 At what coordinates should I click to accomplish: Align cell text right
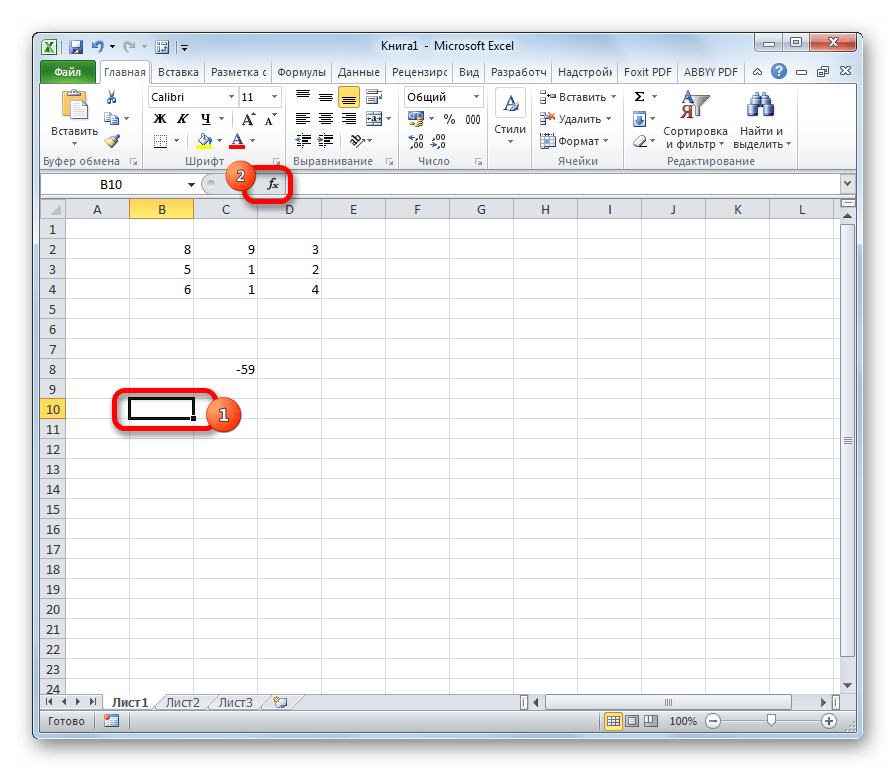(x=349, y=119)
